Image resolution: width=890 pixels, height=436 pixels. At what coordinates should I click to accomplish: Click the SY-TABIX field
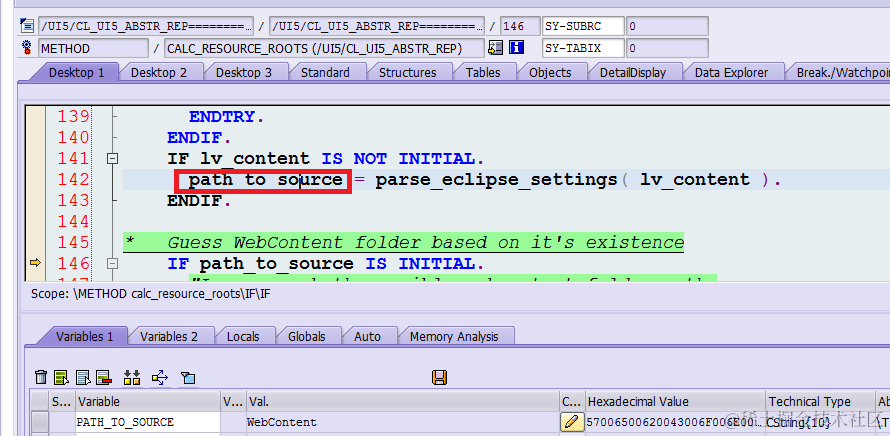(583, 48)
